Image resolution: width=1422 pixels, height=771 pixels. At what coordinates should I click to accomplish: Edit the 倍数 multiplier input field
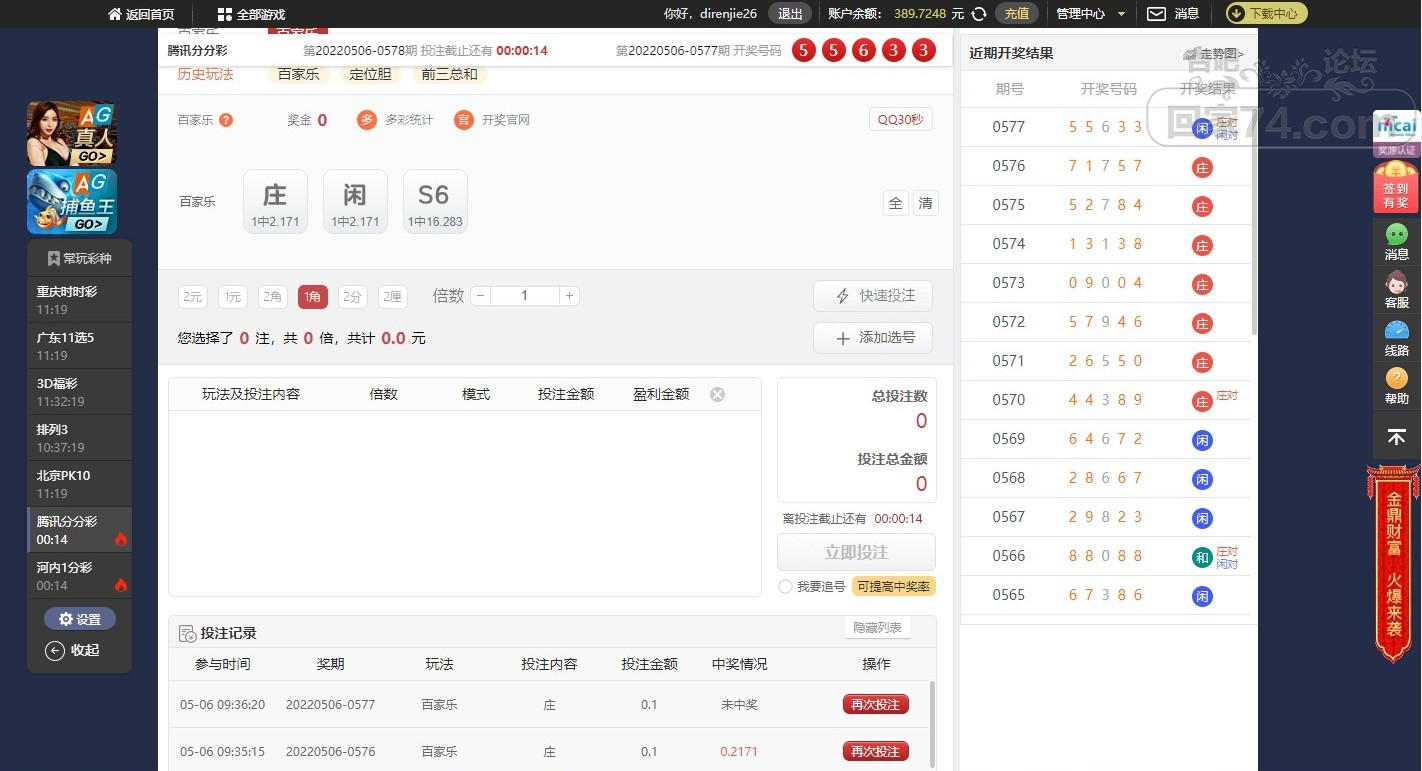tap(525, 296)
